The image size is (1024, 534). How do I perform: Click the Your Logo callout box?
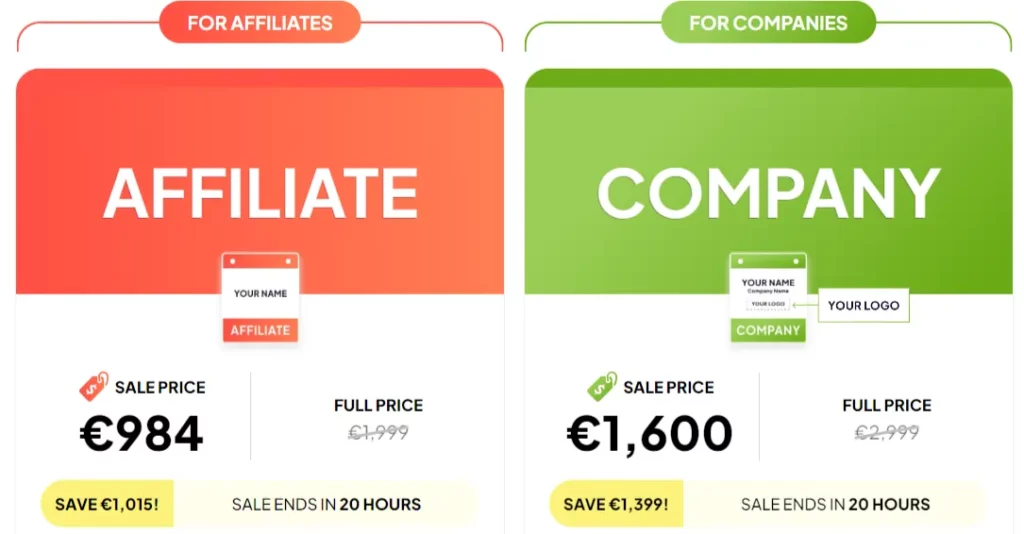pyautogui.click(x=863, y=306)
